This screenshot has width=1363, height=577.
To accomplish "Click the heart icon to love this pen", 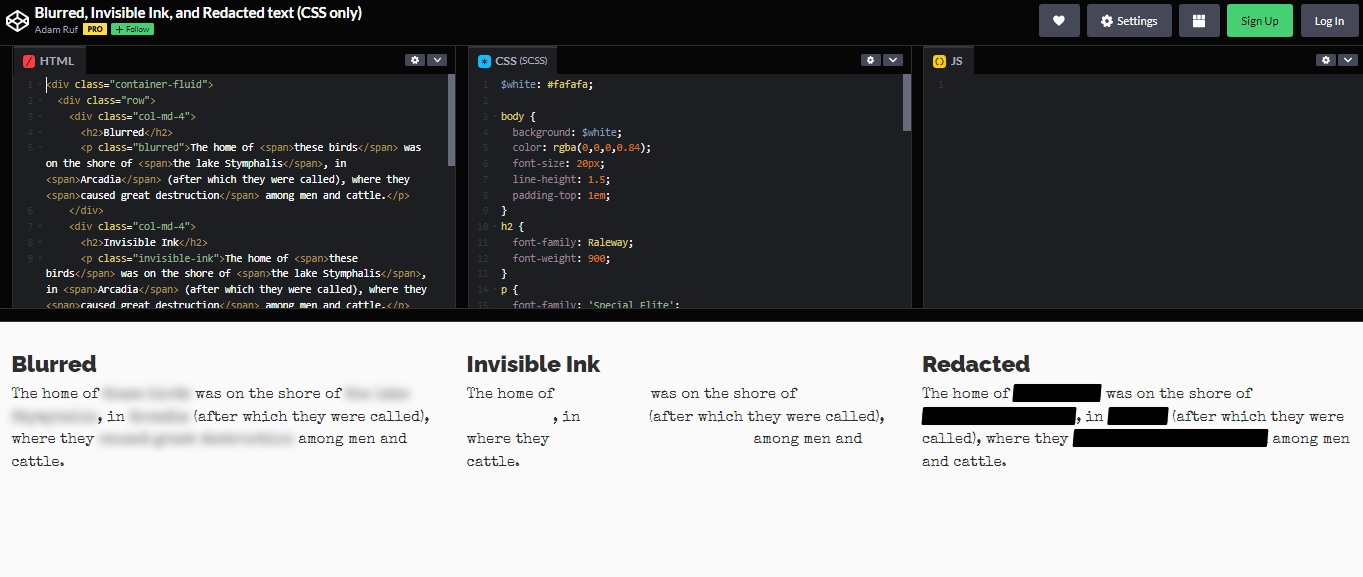I will click(1059, 20).
